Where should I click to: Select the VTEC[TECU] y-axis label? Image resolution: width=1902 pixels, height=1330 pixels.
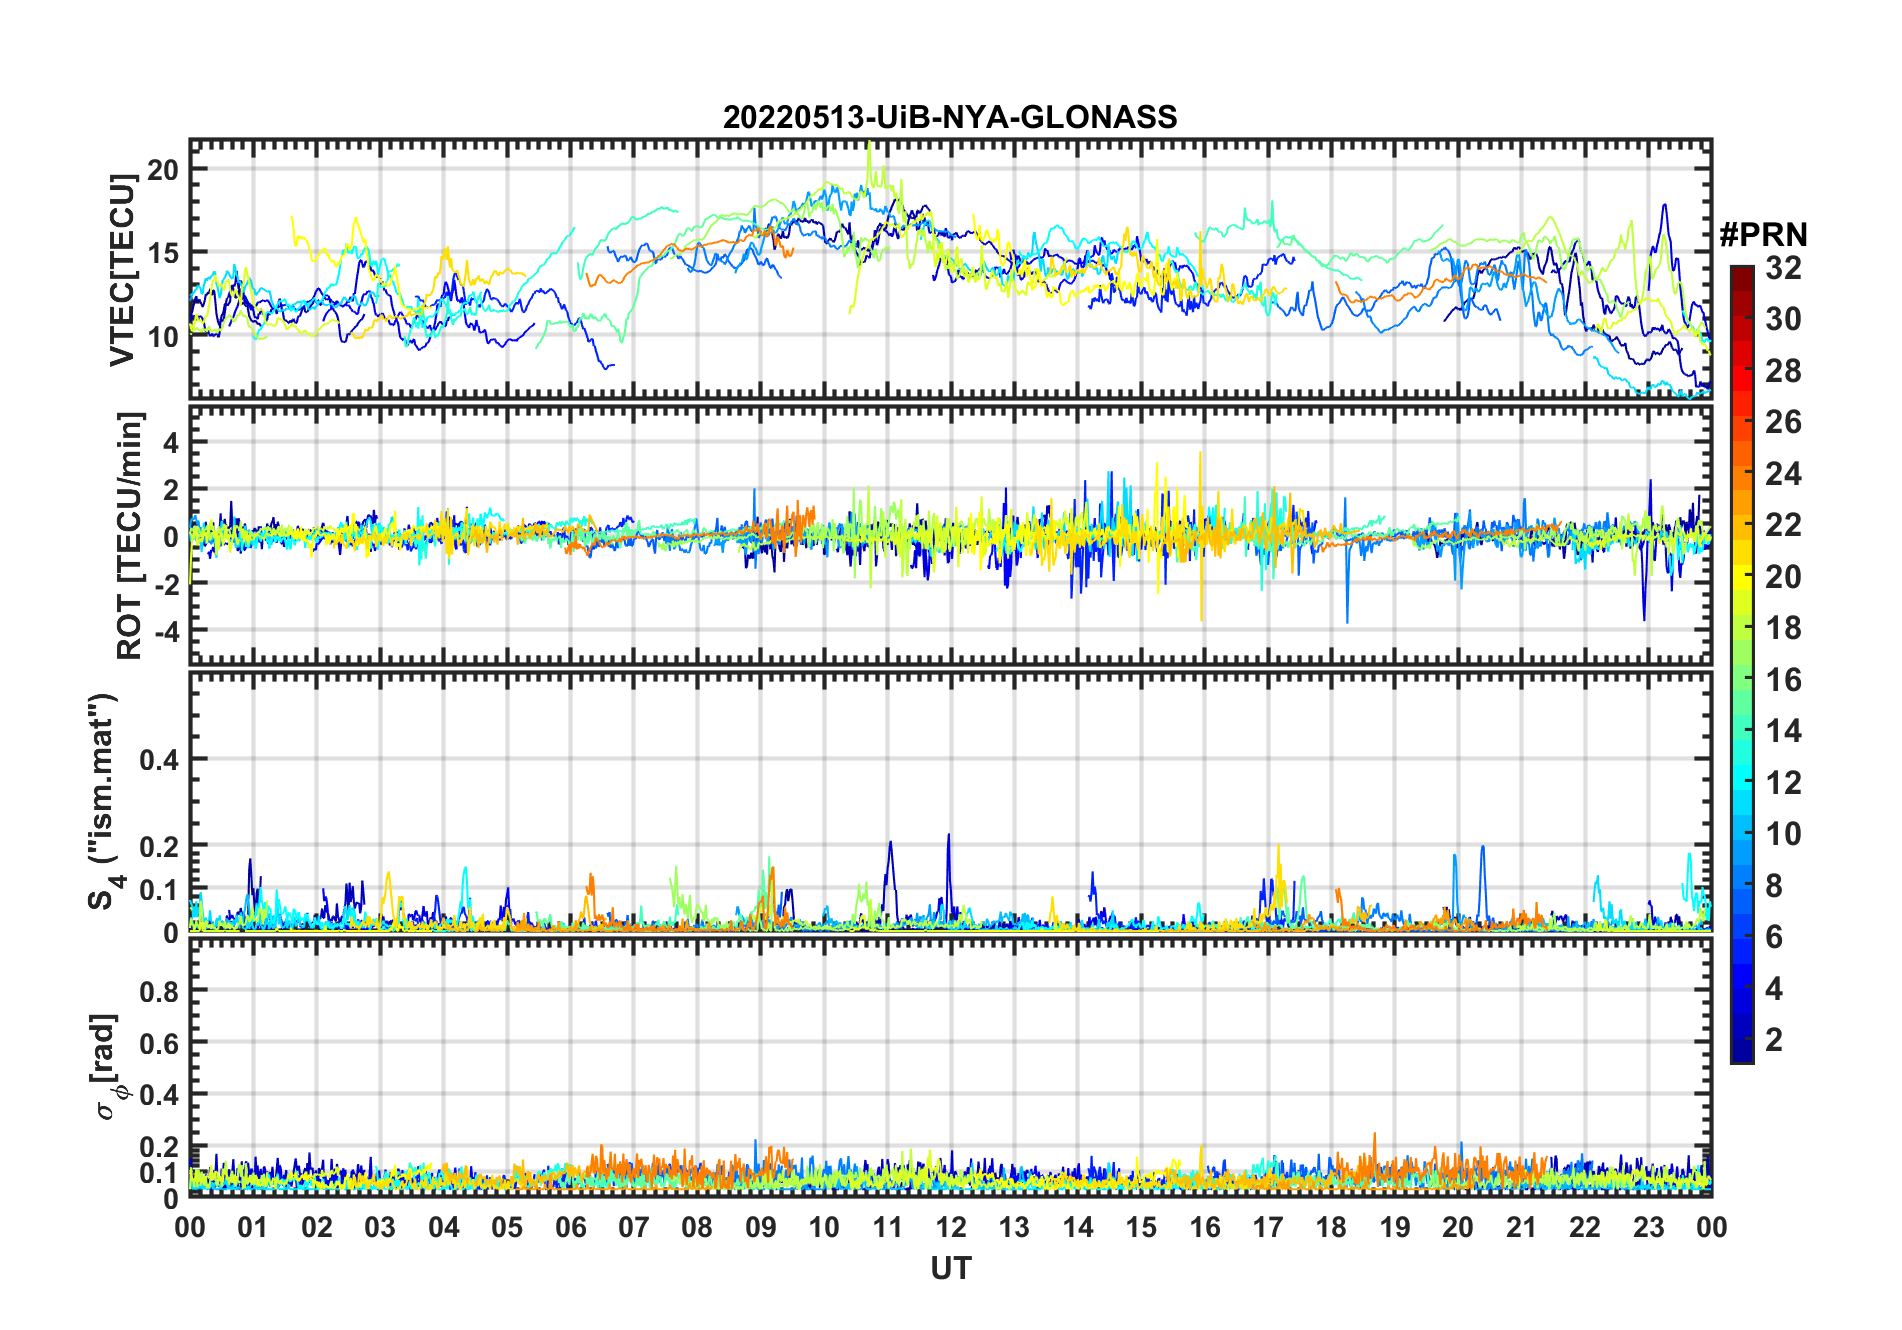tap(122, 270)
